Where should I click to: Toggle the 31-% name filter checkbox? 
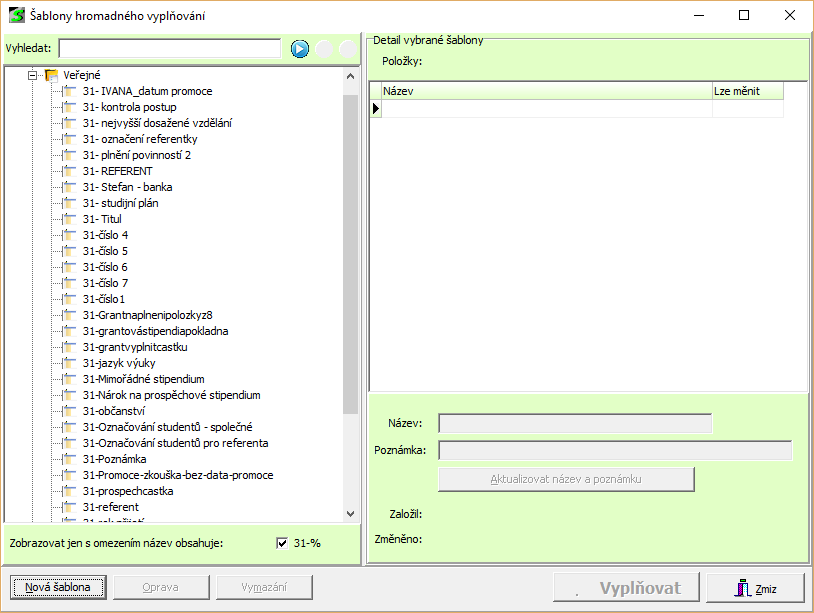pyautogui.click(x=282, y=543)
